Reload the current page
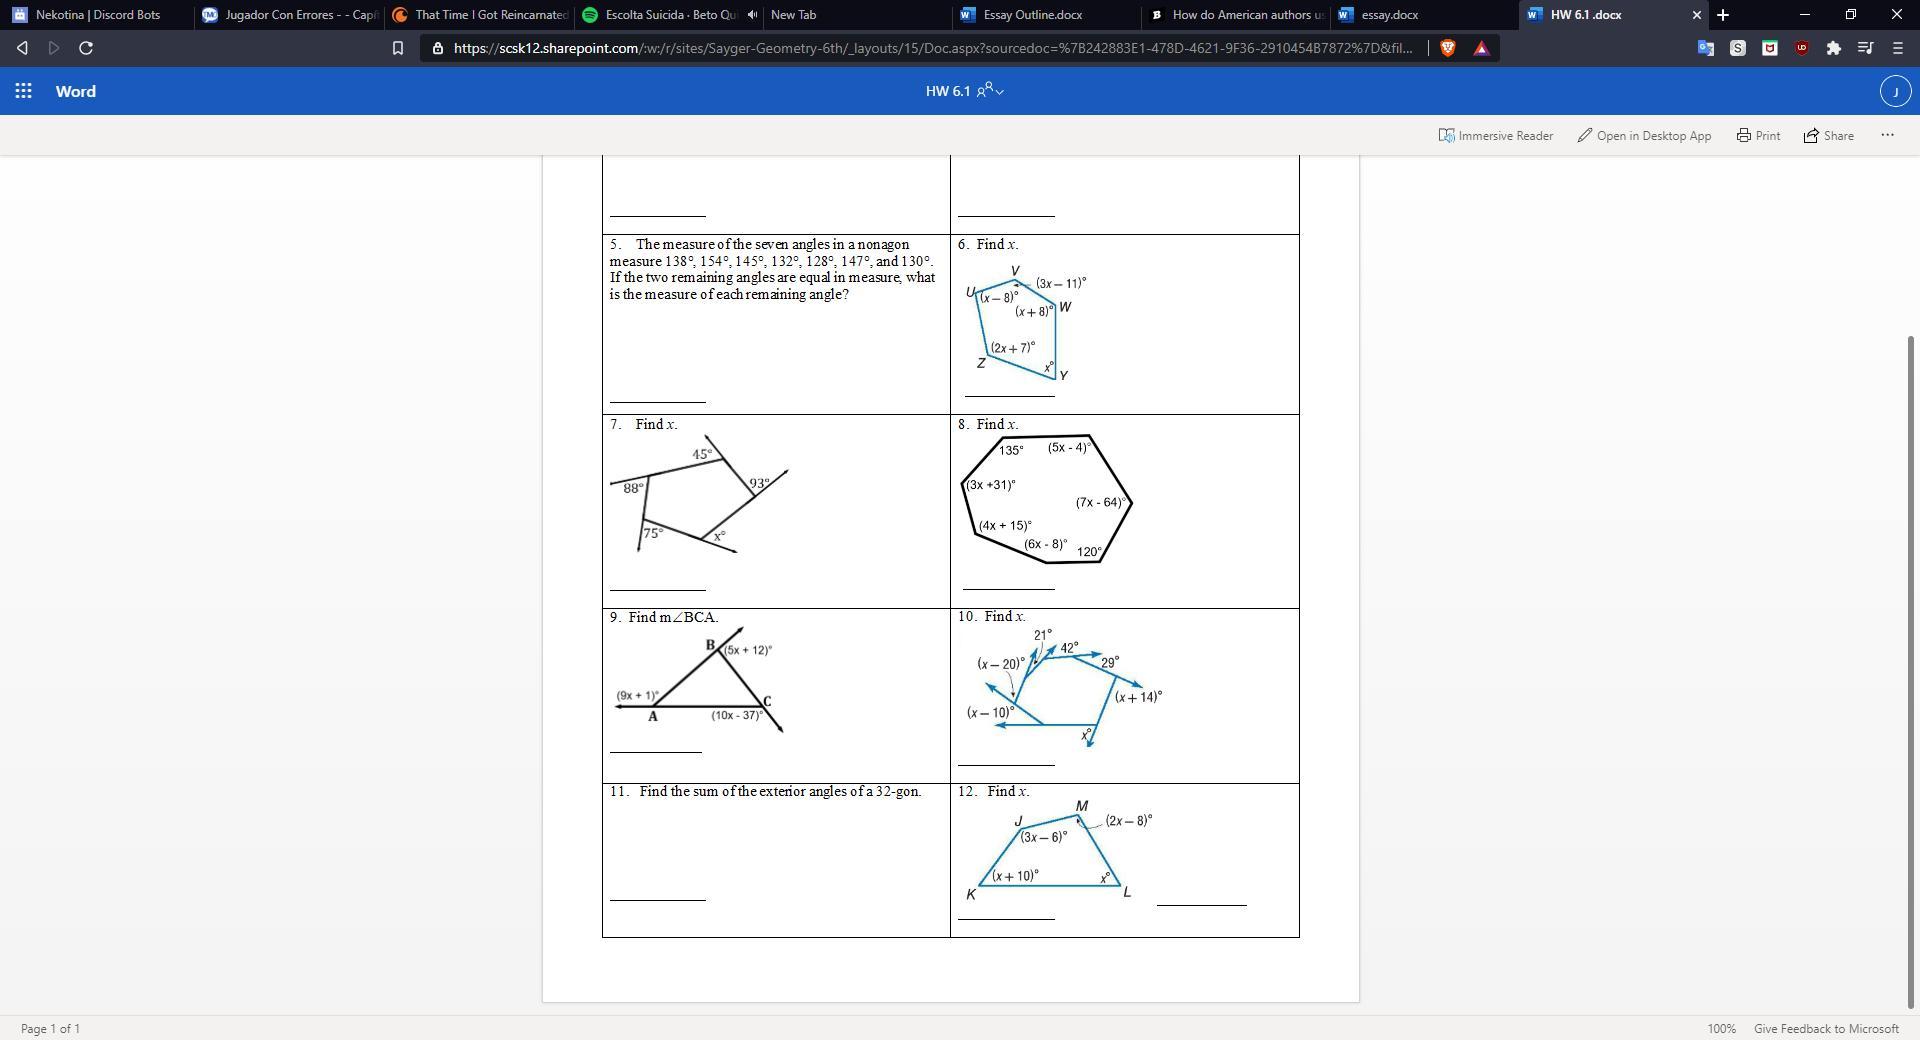This screenshot has width=1920, height=1040. click(x=86, y=48)
